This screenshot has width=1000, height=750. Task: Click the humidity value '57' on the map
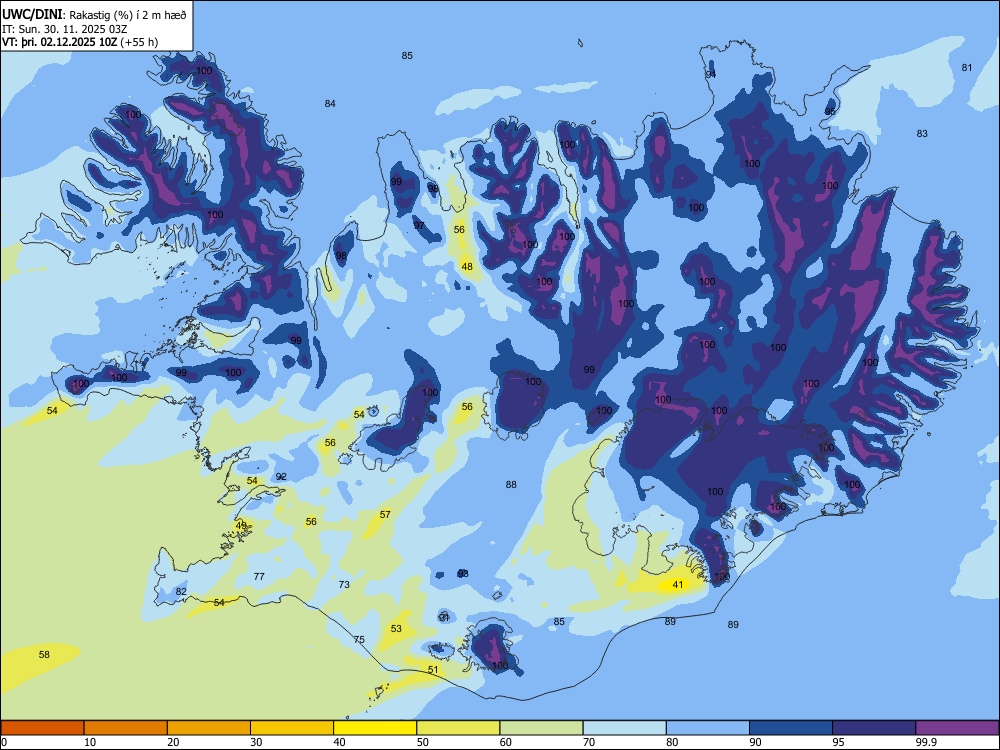[x=385, y=515]
